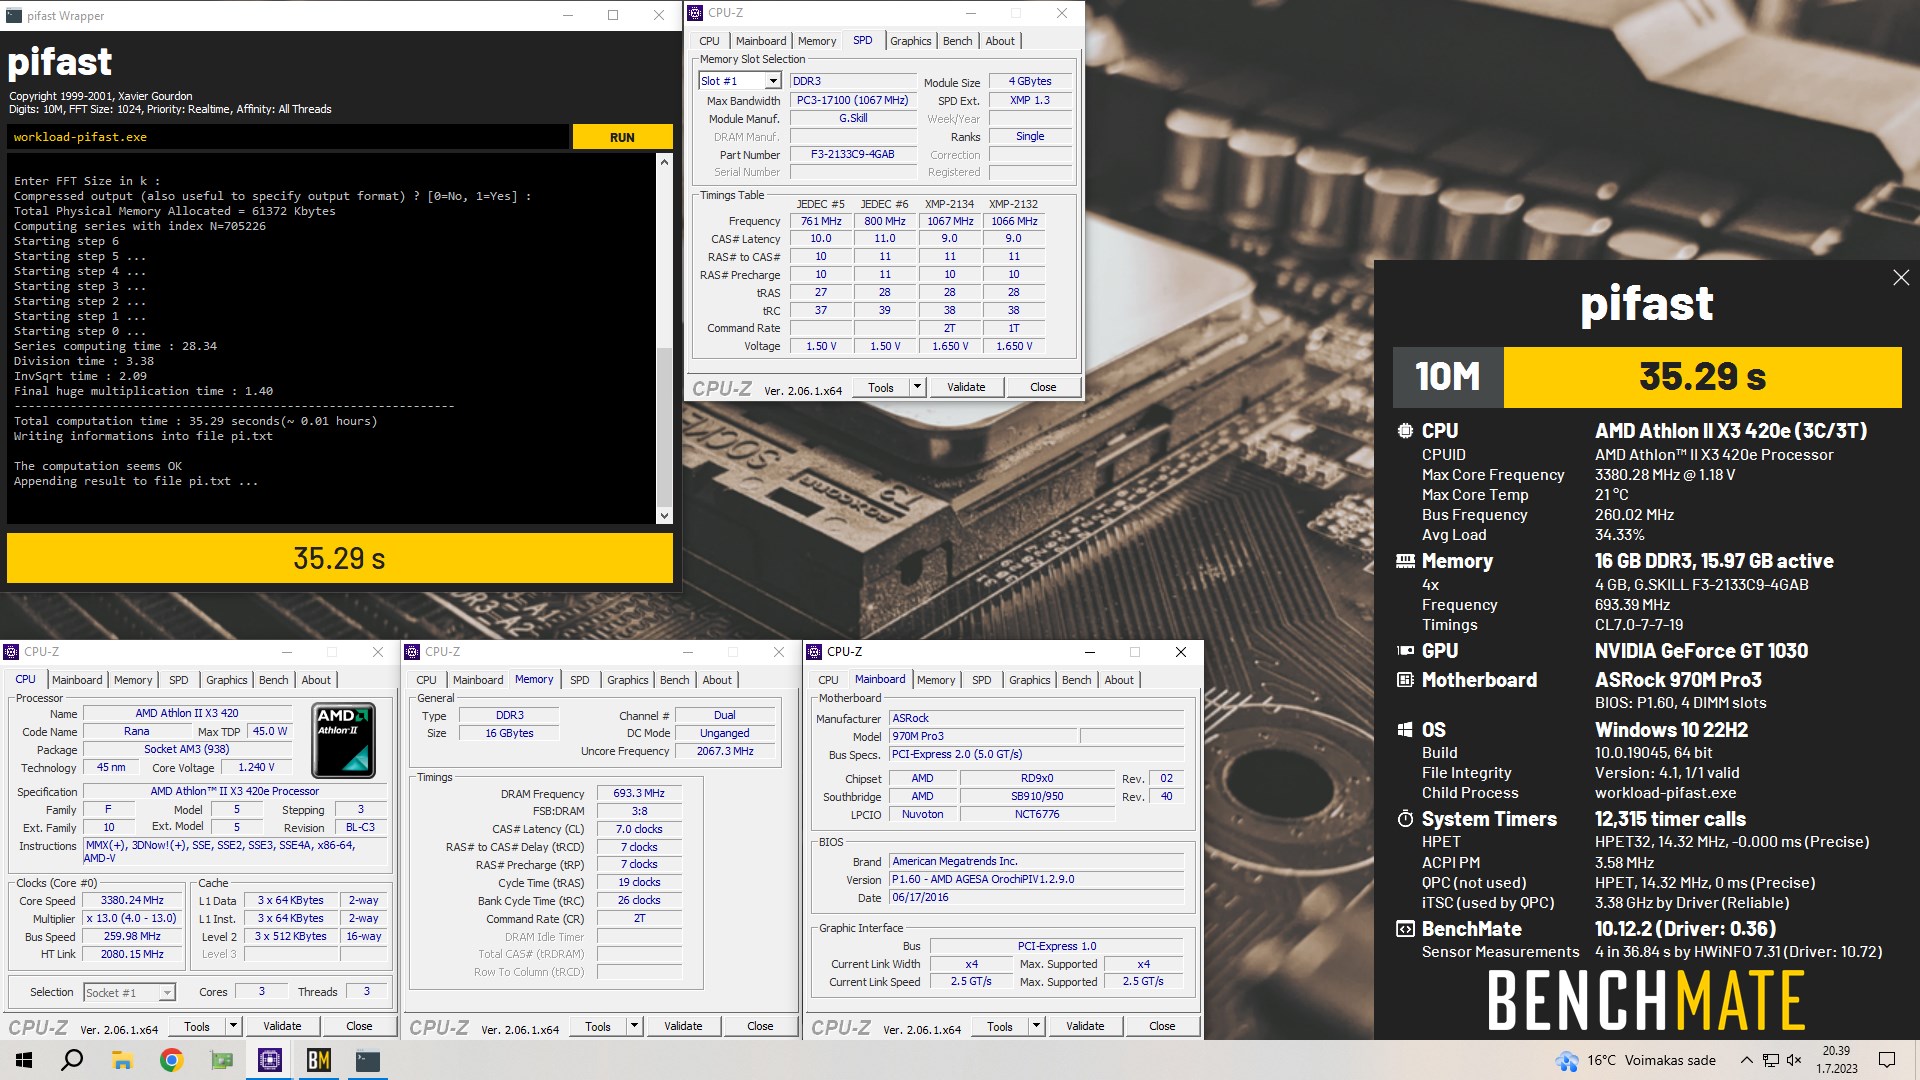Click Validate in CPU window

[x=282, y=1026]
